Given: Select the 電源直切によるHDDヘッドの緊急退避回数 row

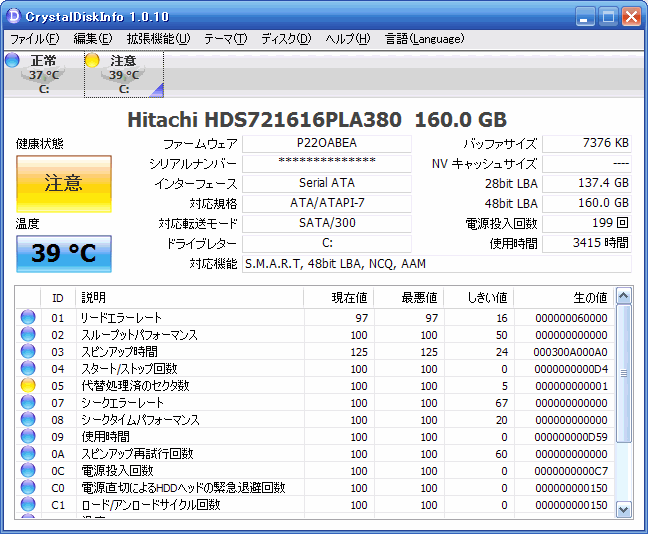Looking at the screenshot, I should click(x=315, y=488).
